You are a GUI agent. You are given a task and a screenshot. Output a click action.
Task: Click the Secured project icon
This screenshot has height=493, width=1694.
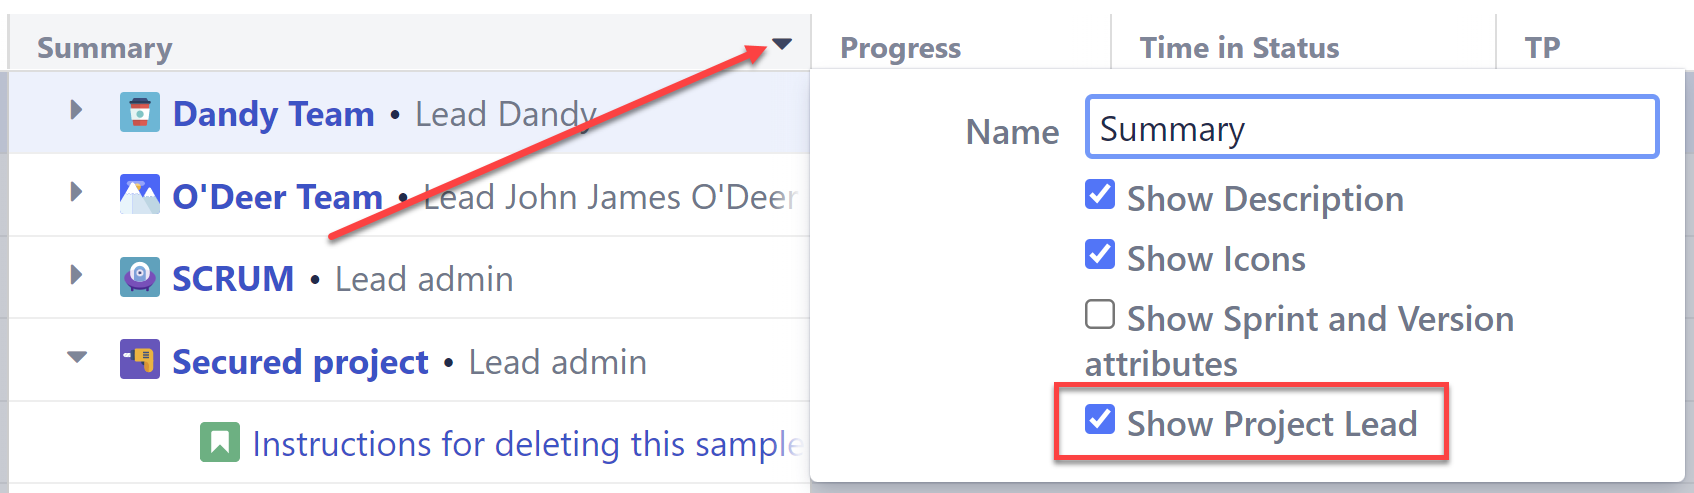[x=139, y=360]
